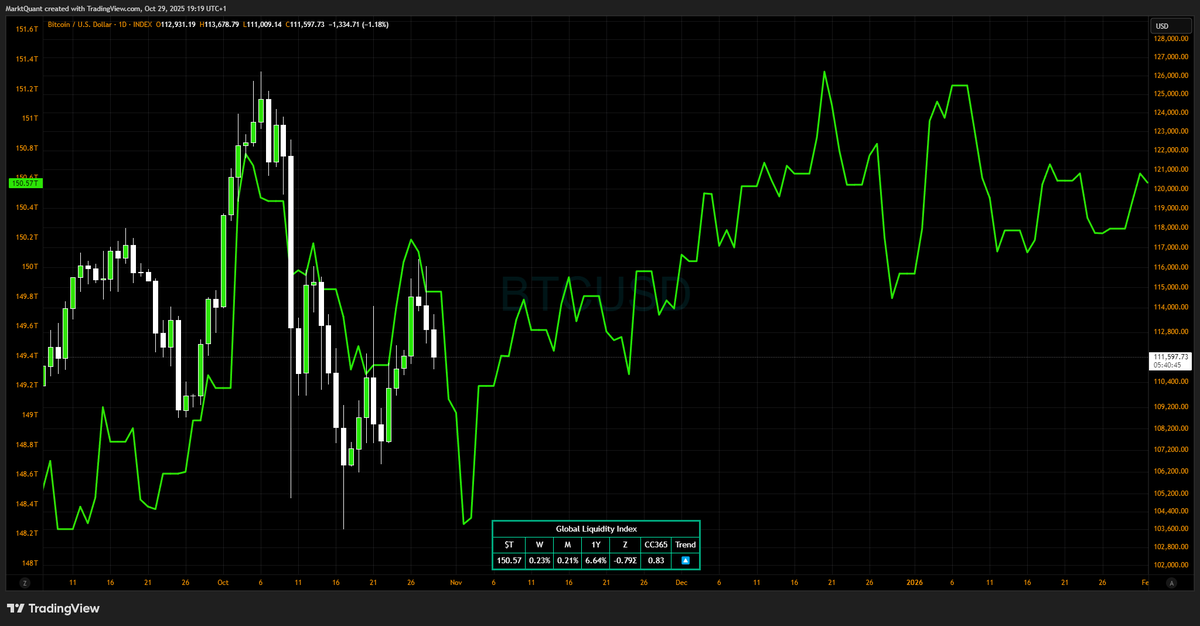Click the Dec label on time axis
The width and height of the screenshot is (1200, 626).
(x=681, y=581)
